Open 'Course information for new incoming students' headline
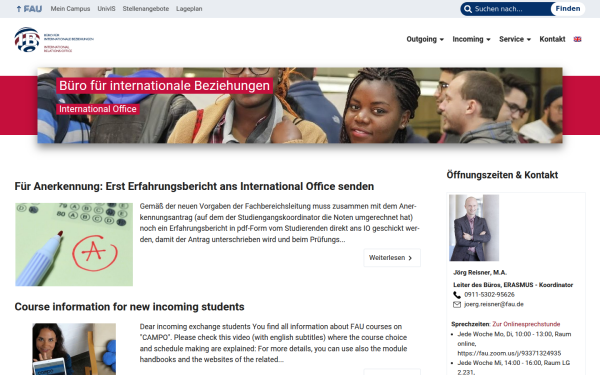 (x=129, y=307)
